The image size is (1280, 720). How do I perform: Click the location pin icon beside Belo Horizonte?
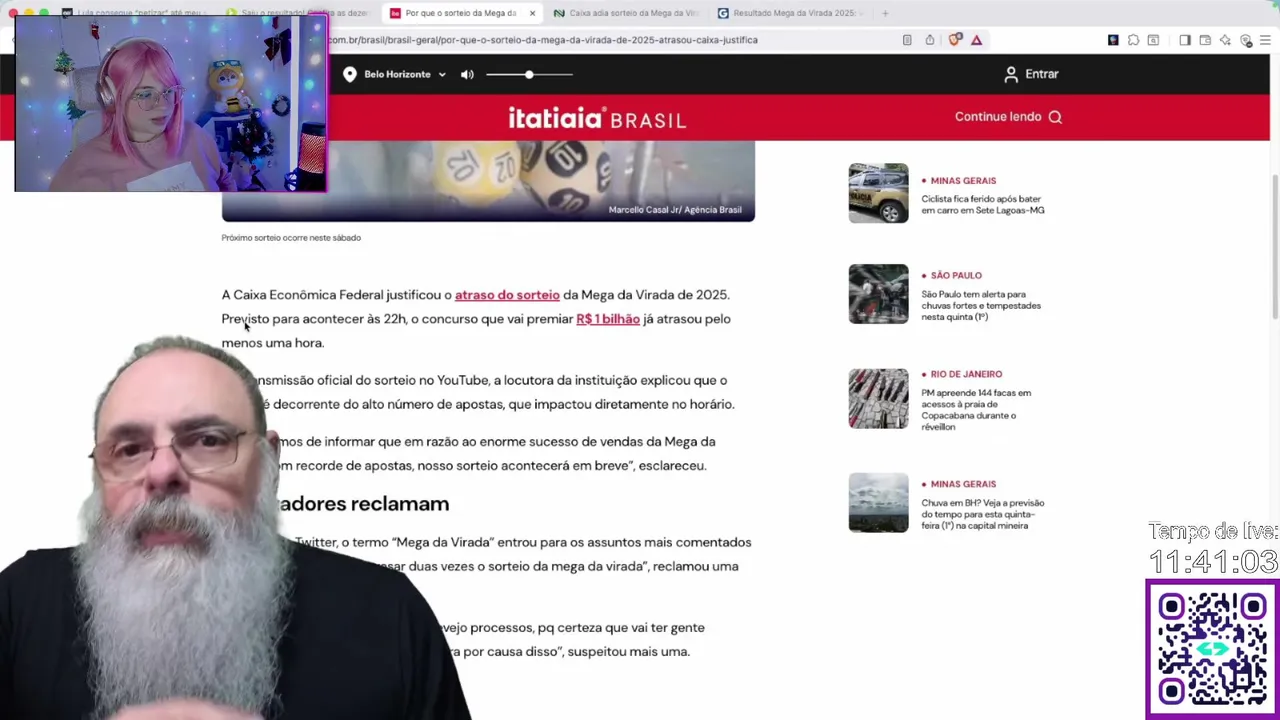tap(350, 74)
